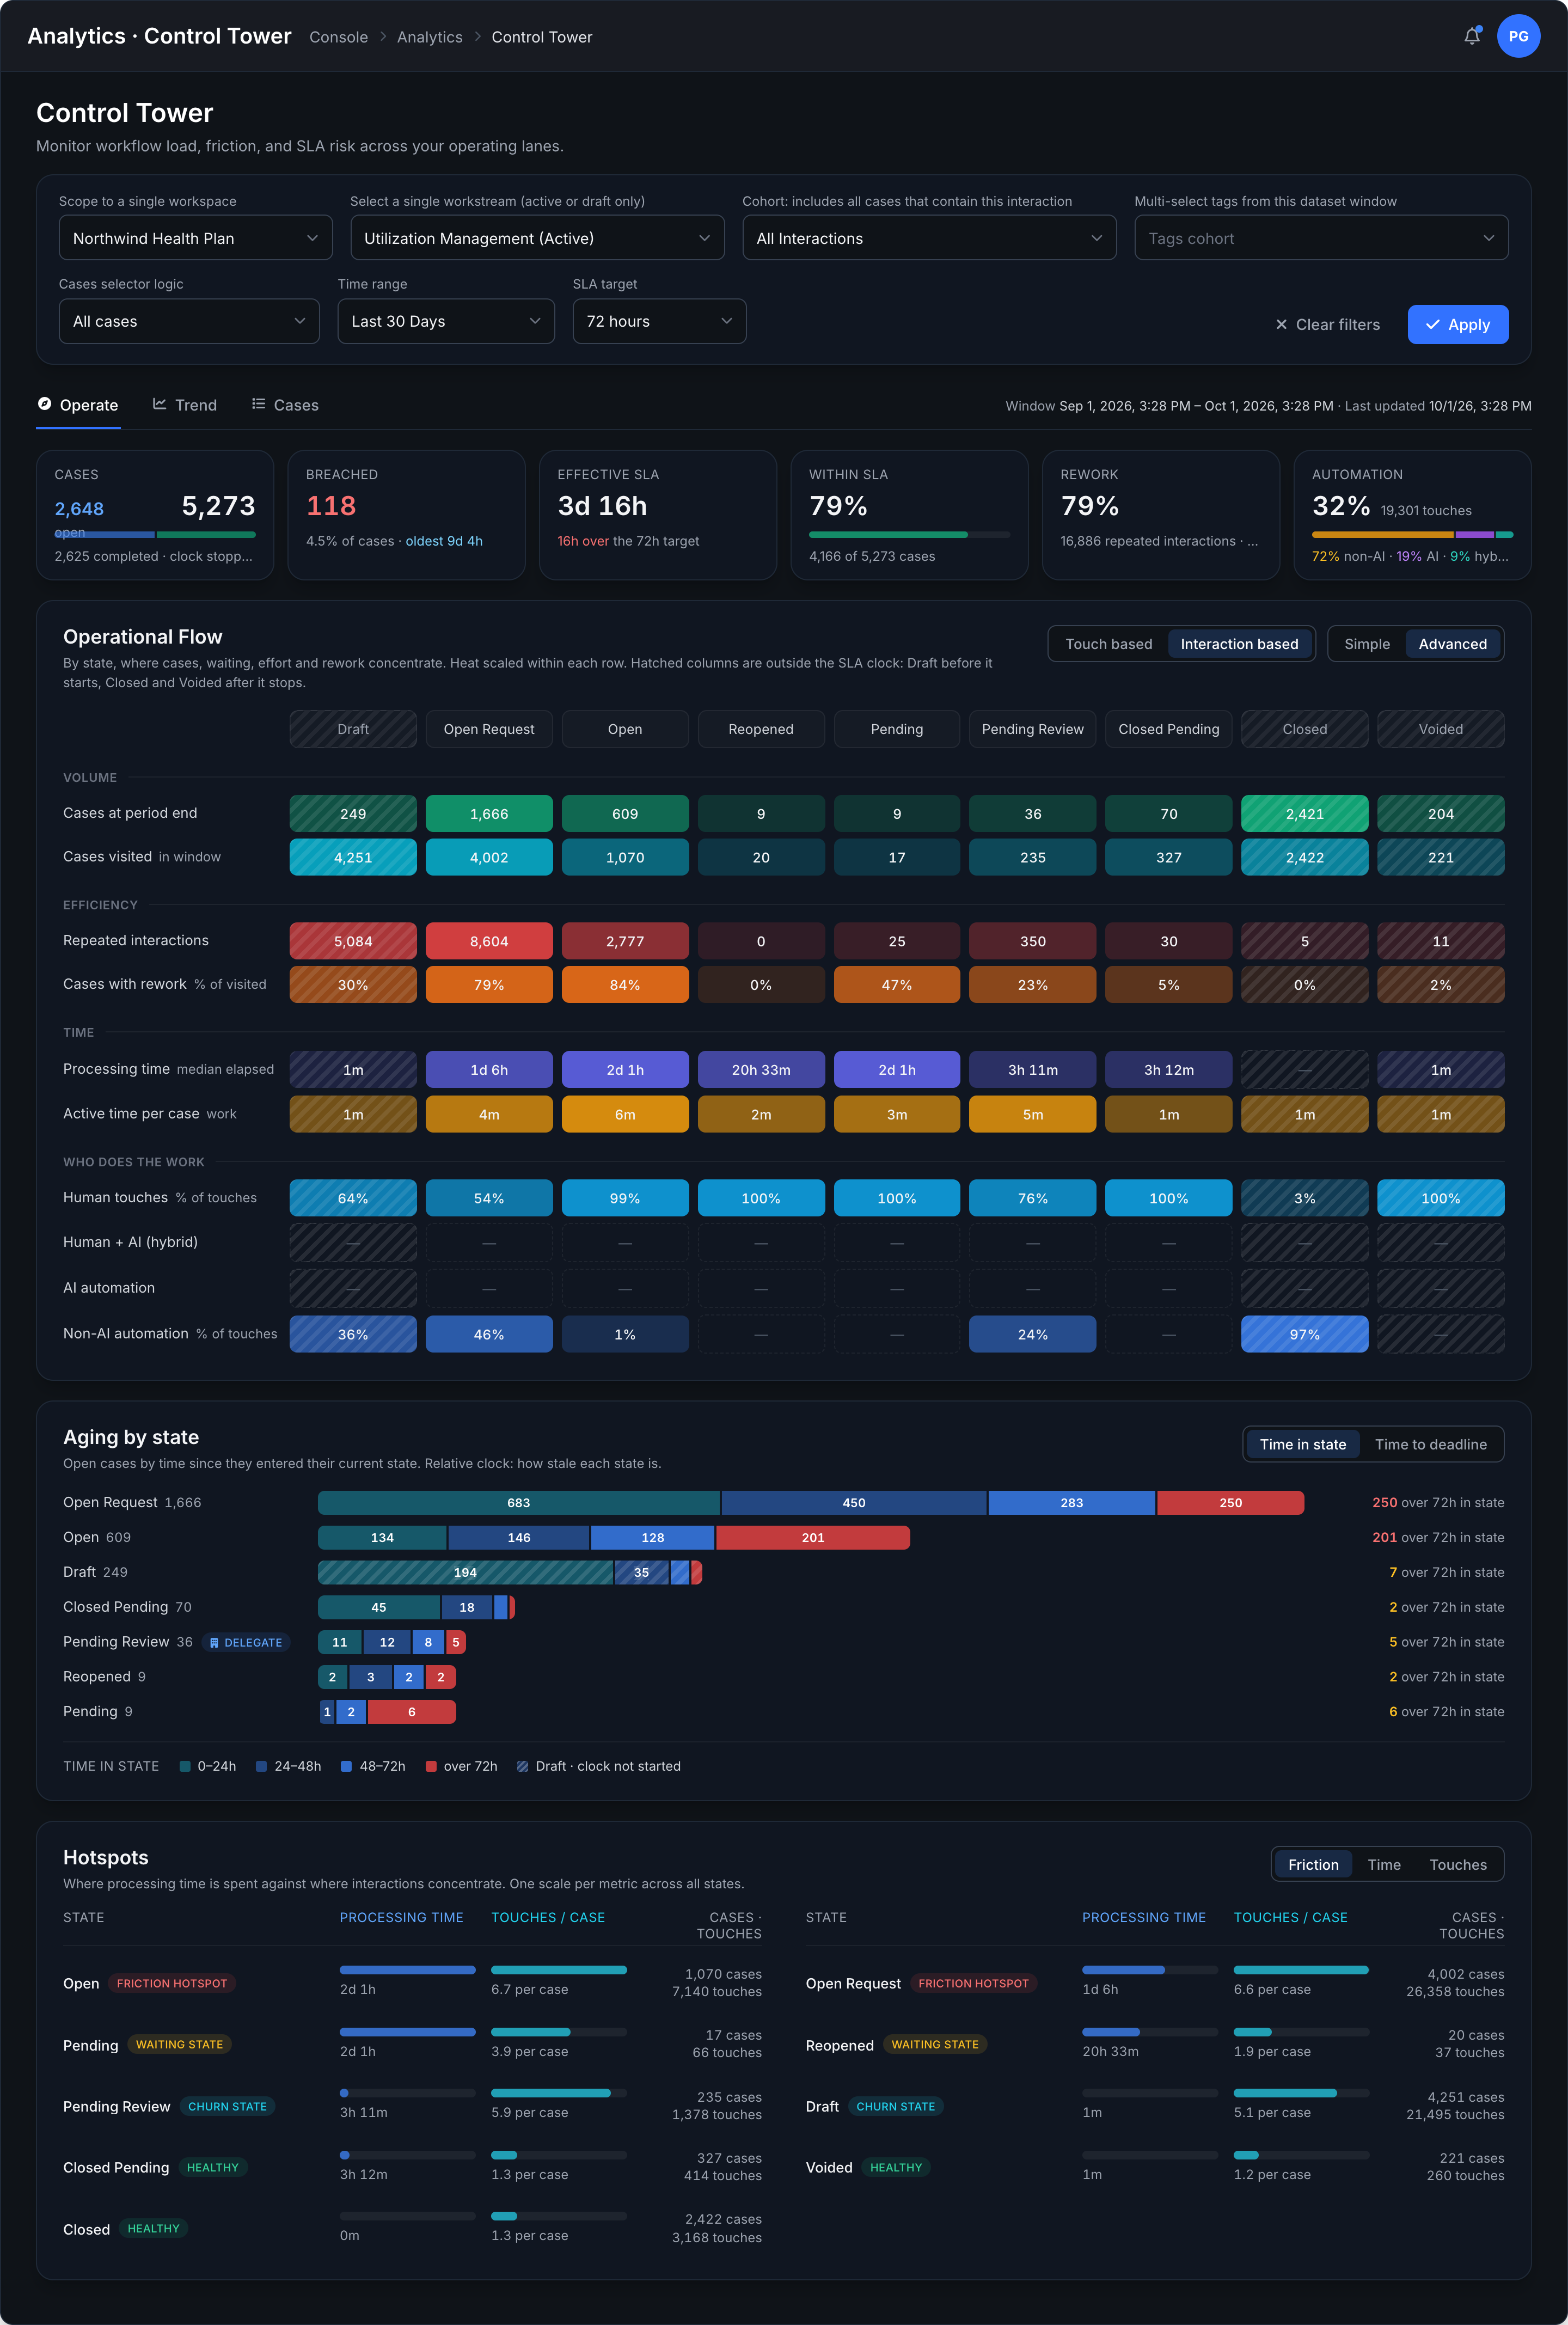
Task: Show Hotspots by Friction
Action: coord(1312,1864)
